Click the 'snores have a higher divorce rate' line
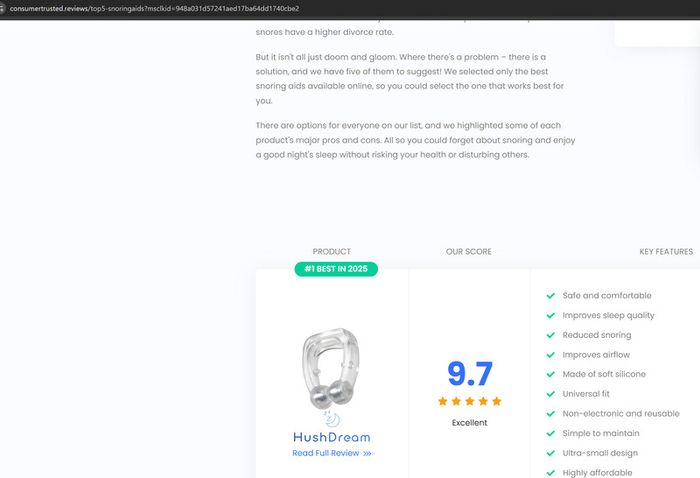 pyautogui.click(x=325, y=32)
